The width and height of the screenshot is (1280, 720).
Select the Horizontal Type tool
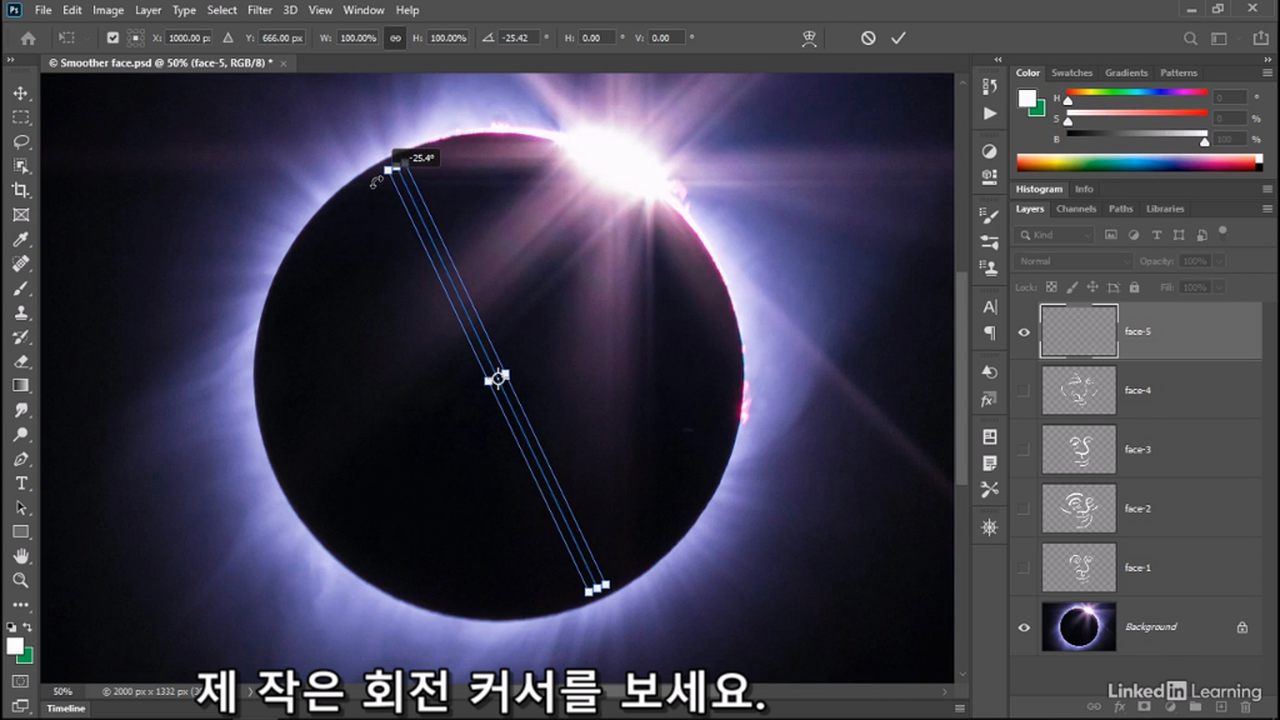pyautogui.click(x=20, y=483)
